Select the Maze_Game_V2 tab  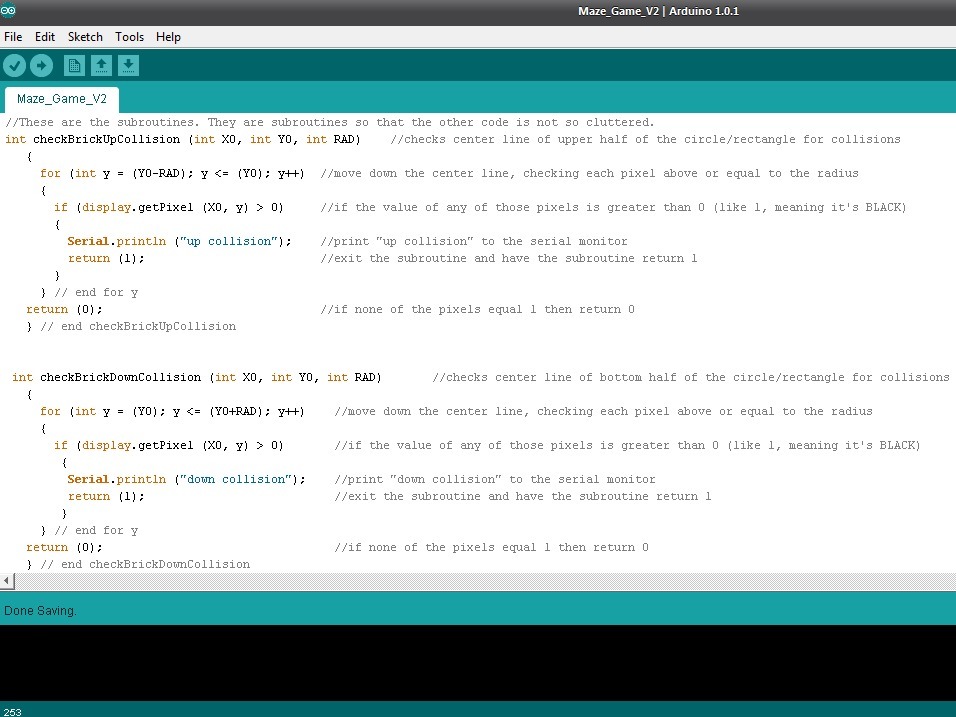(x=62, y=99)
